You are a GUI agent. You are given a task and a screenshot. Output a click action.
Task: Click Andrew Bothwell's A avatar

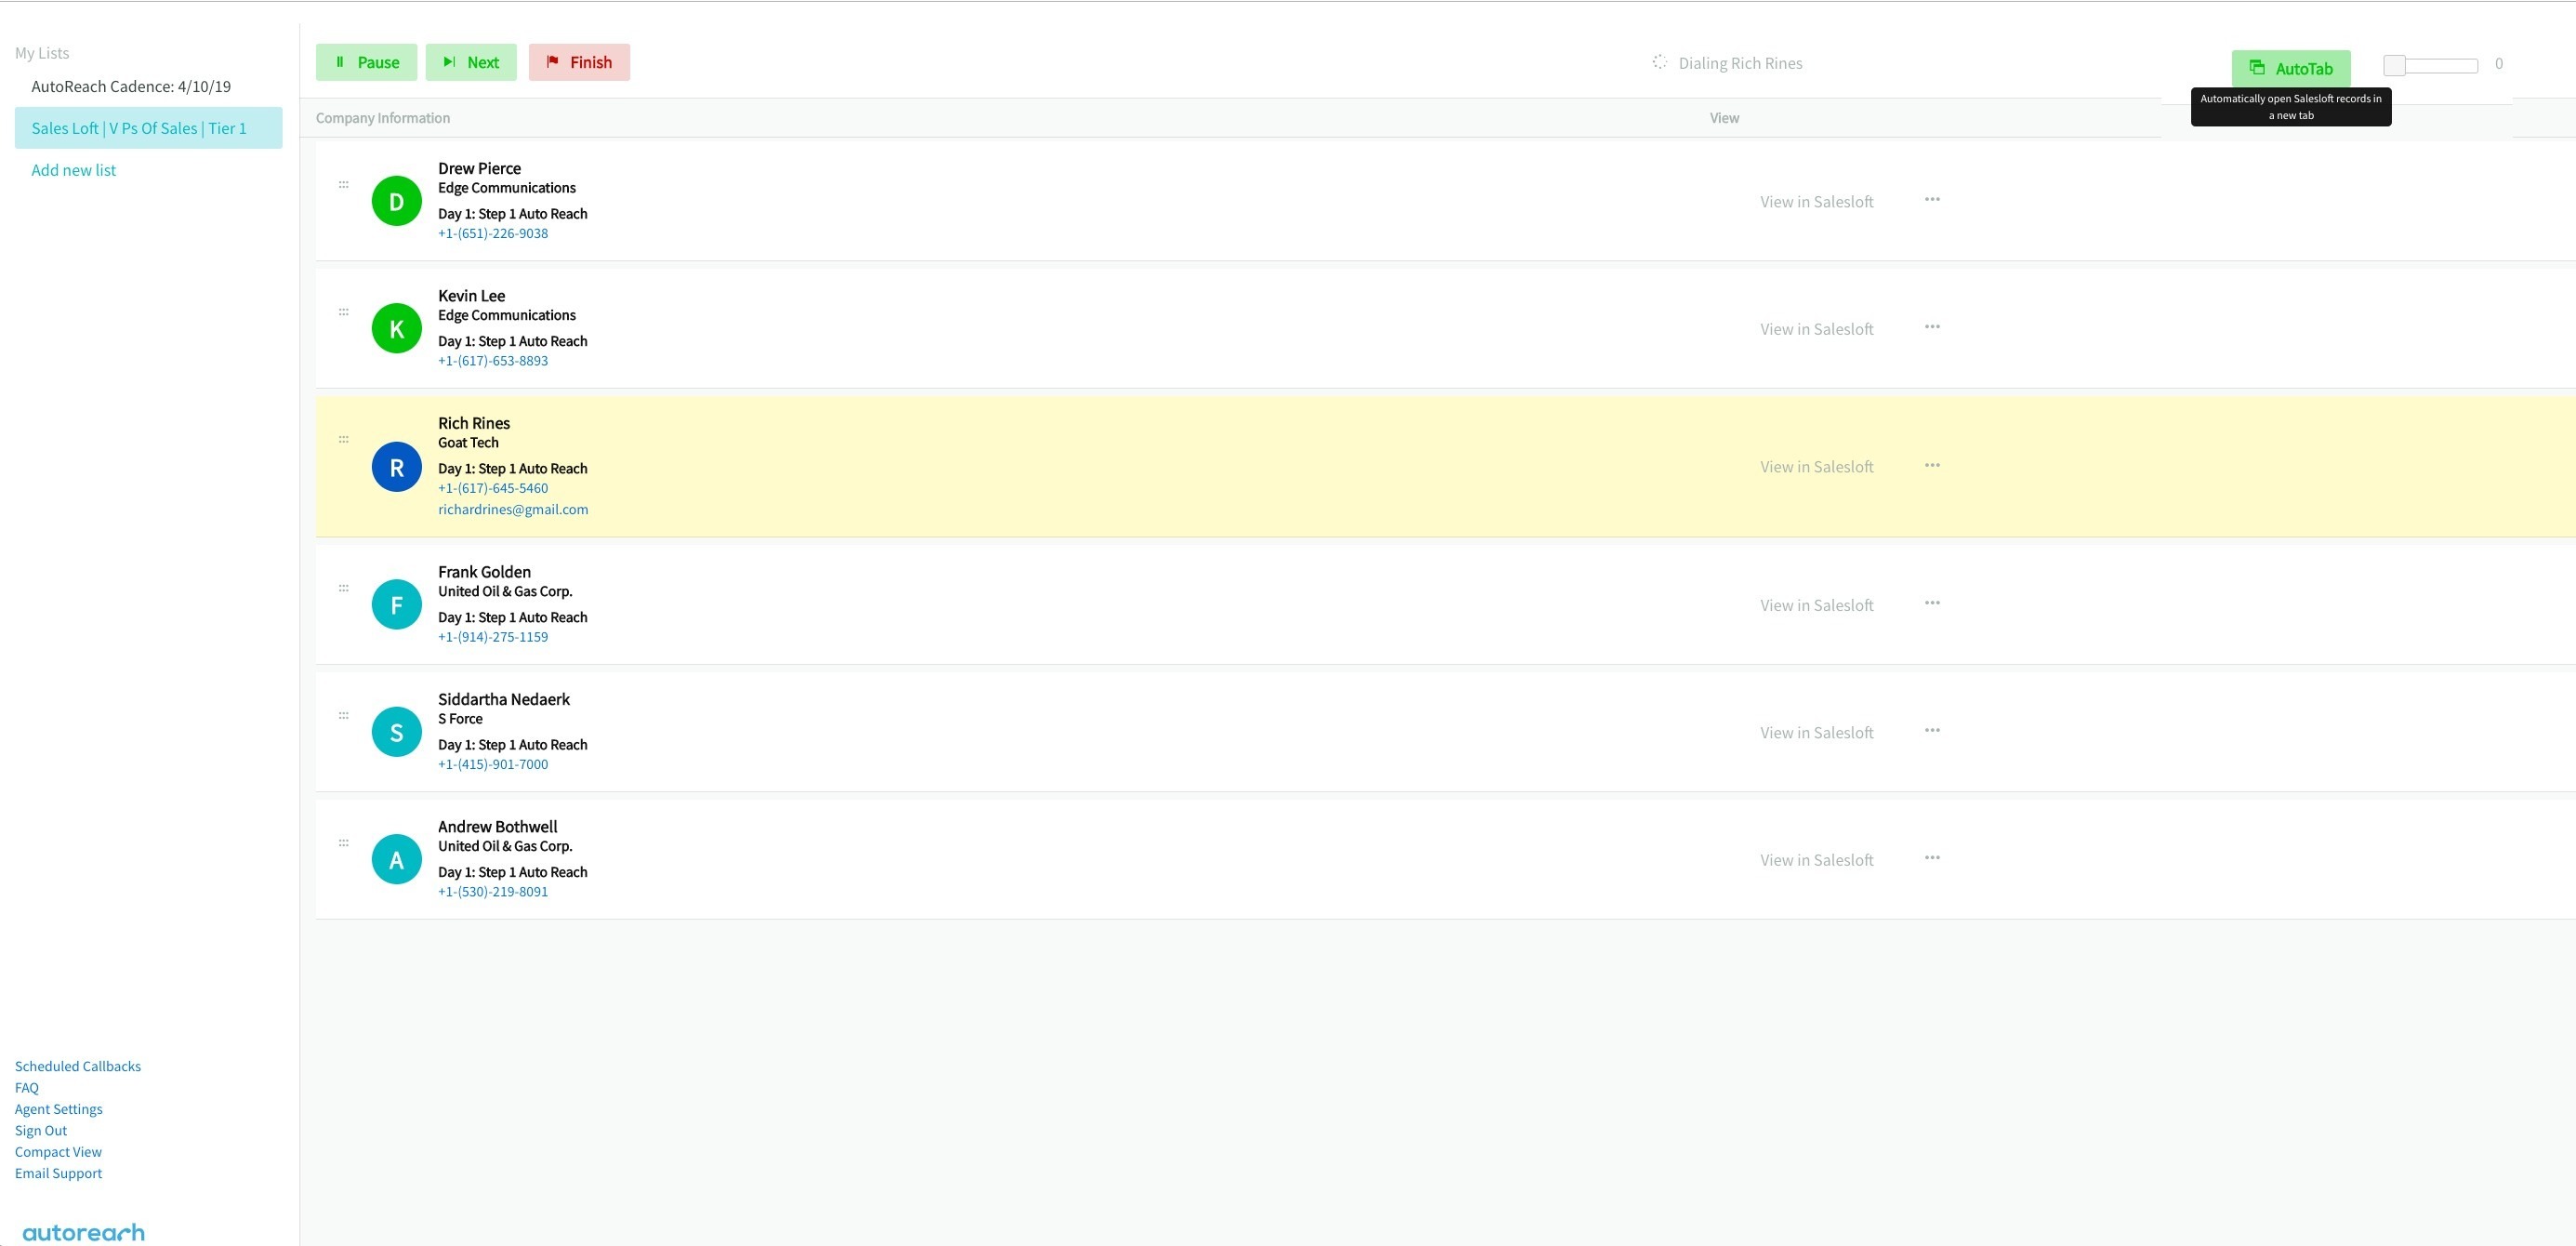(x=396, y=859)
